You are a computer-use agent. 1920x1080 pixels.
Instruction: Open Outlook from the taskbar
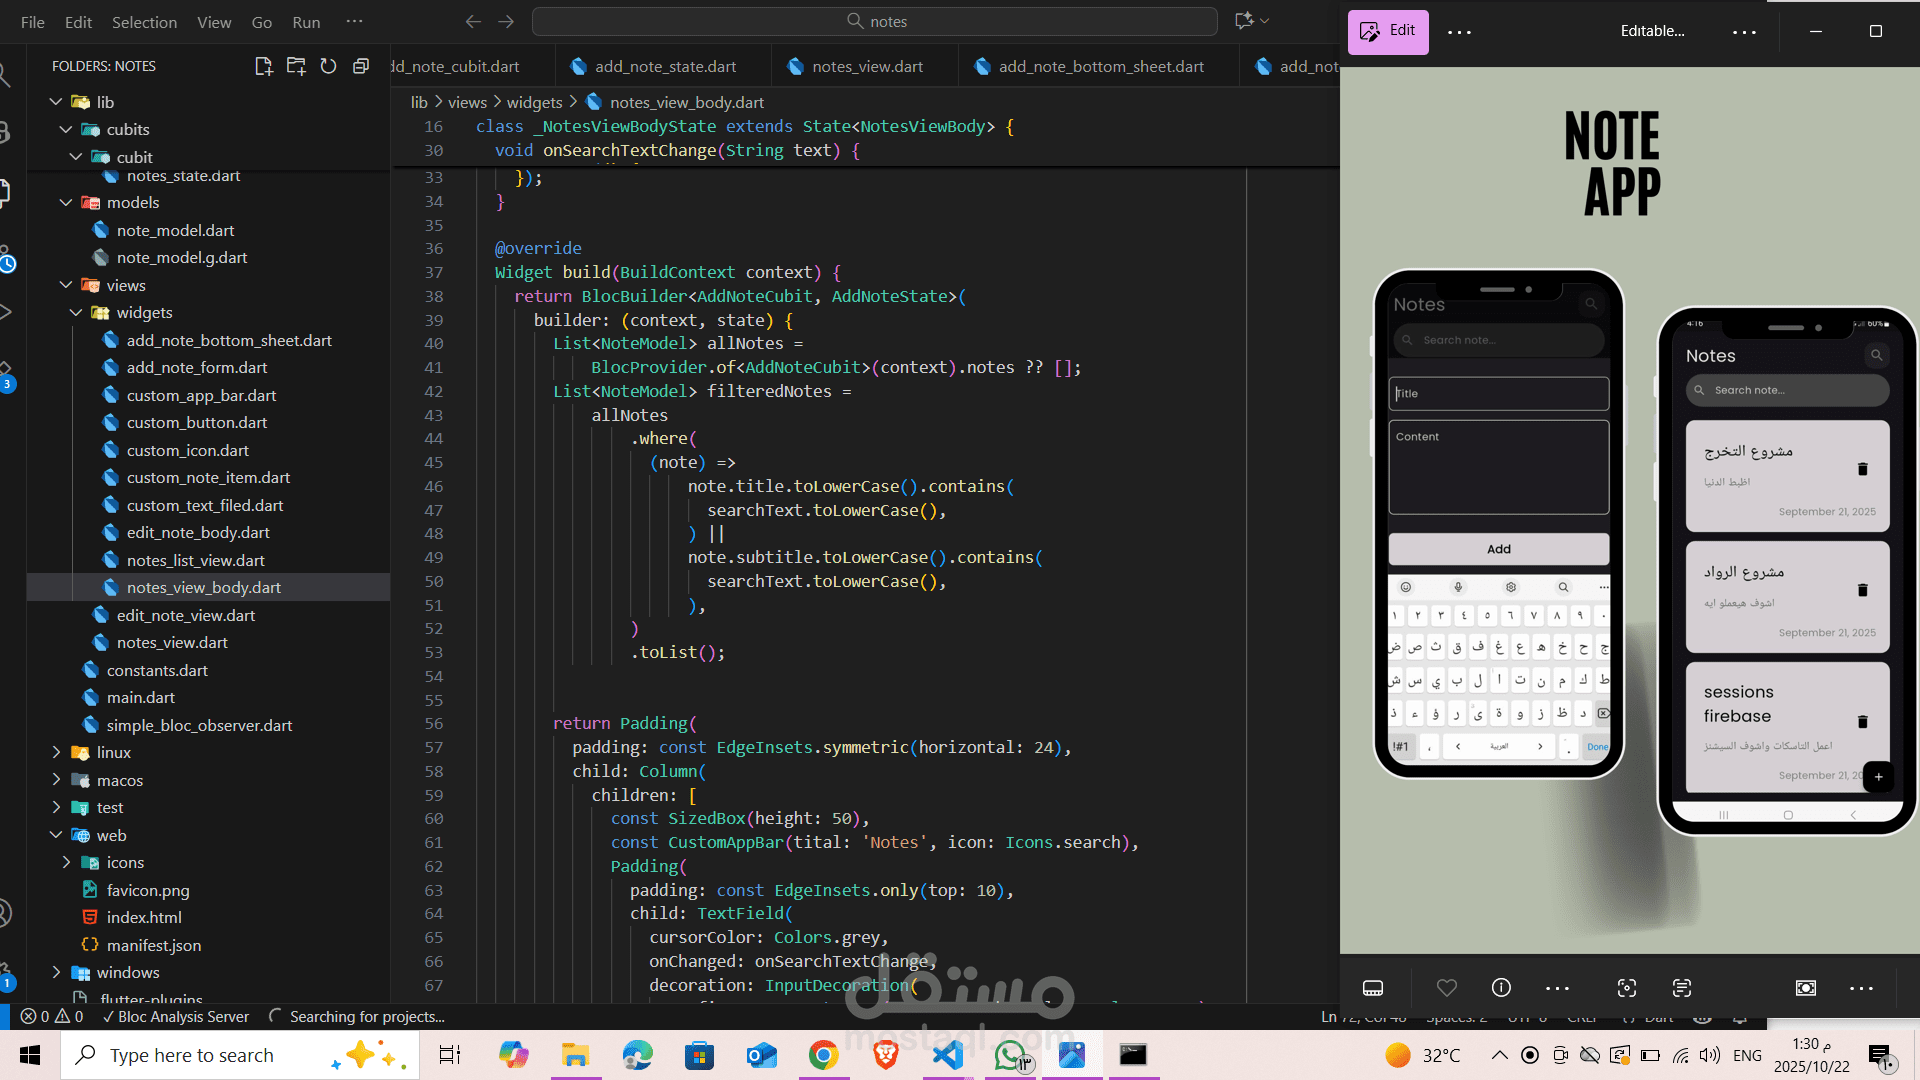[x=761, y=1055]
